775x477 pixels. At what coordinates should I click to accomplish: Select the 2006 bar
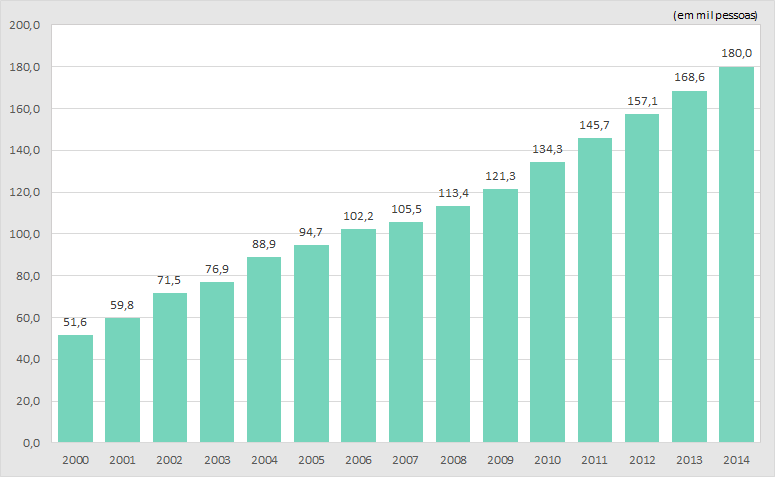tap(358, 335)
